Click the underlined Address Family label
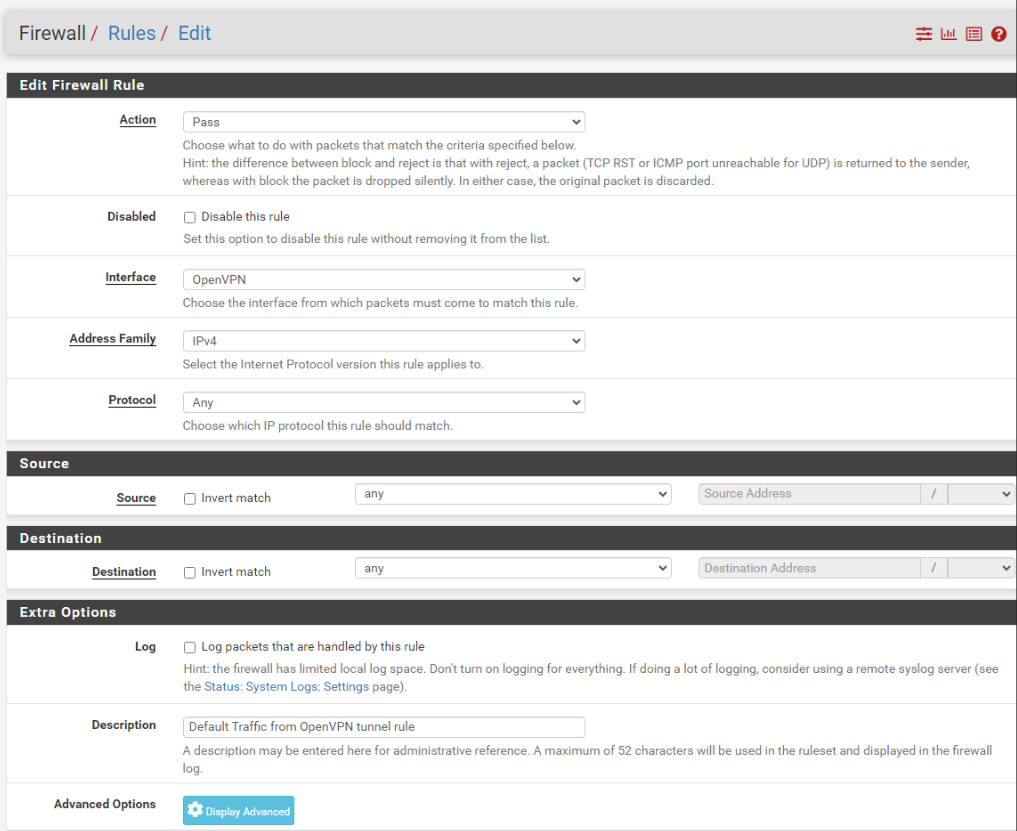Screen dimensions: 1017x831 point(113,339)
